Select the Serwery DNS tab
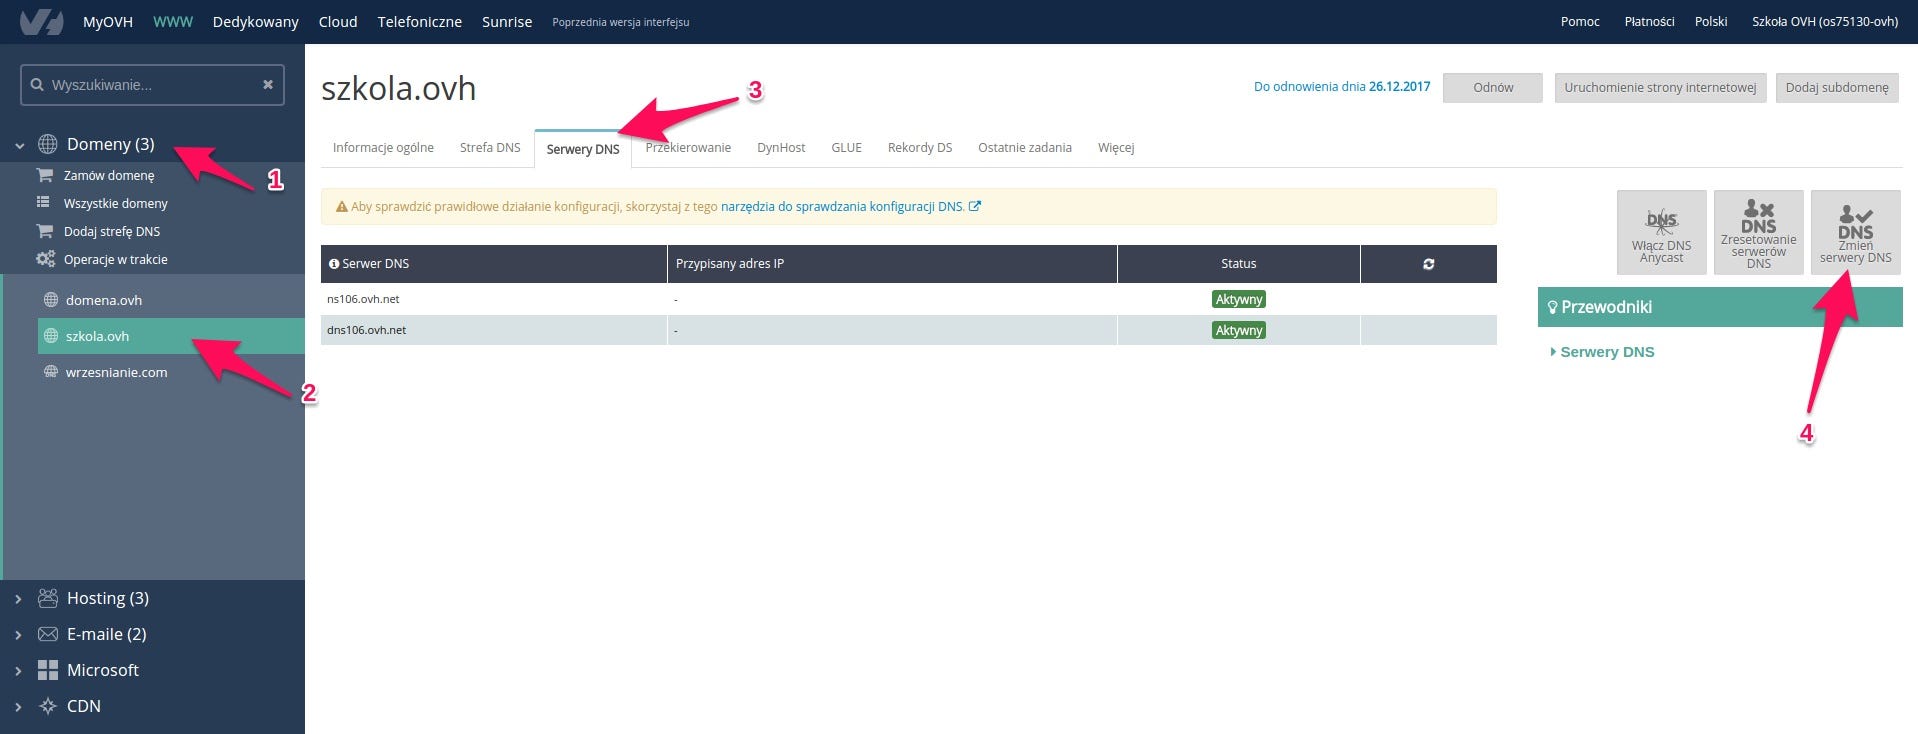Image resolution: width=1918 pixels, height=734 pixels. [583, 149]
